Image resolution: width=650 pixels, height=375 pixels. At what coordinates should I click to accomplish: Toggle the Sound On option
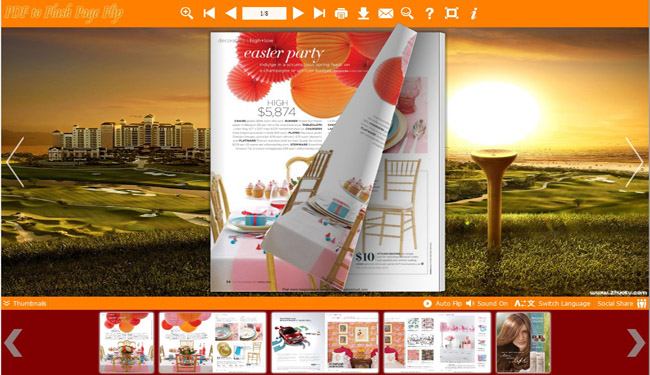[x=487, y=303]
